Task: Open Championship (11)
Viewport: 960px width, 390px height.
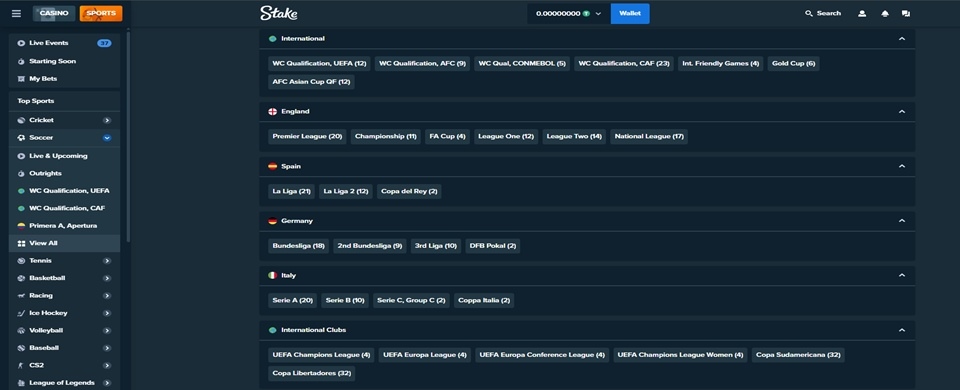Action: click(x=386, y=137)
